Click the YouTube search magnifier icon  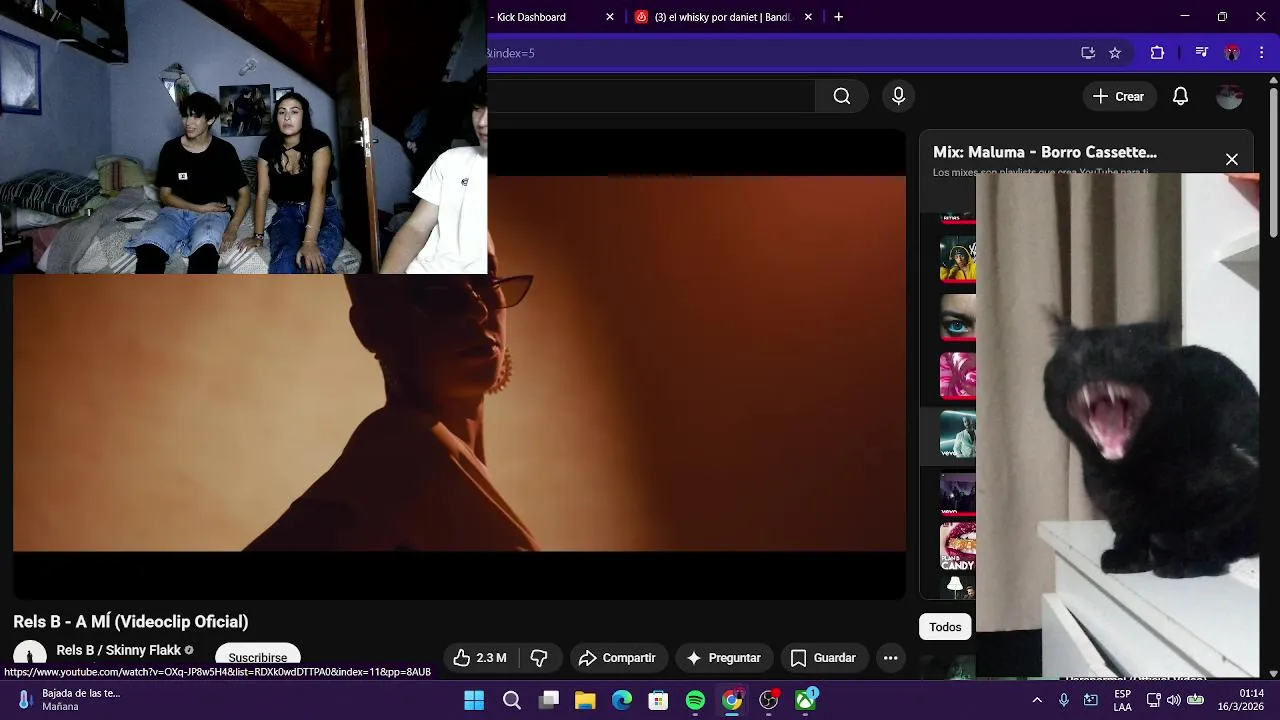tap(842, 96)
